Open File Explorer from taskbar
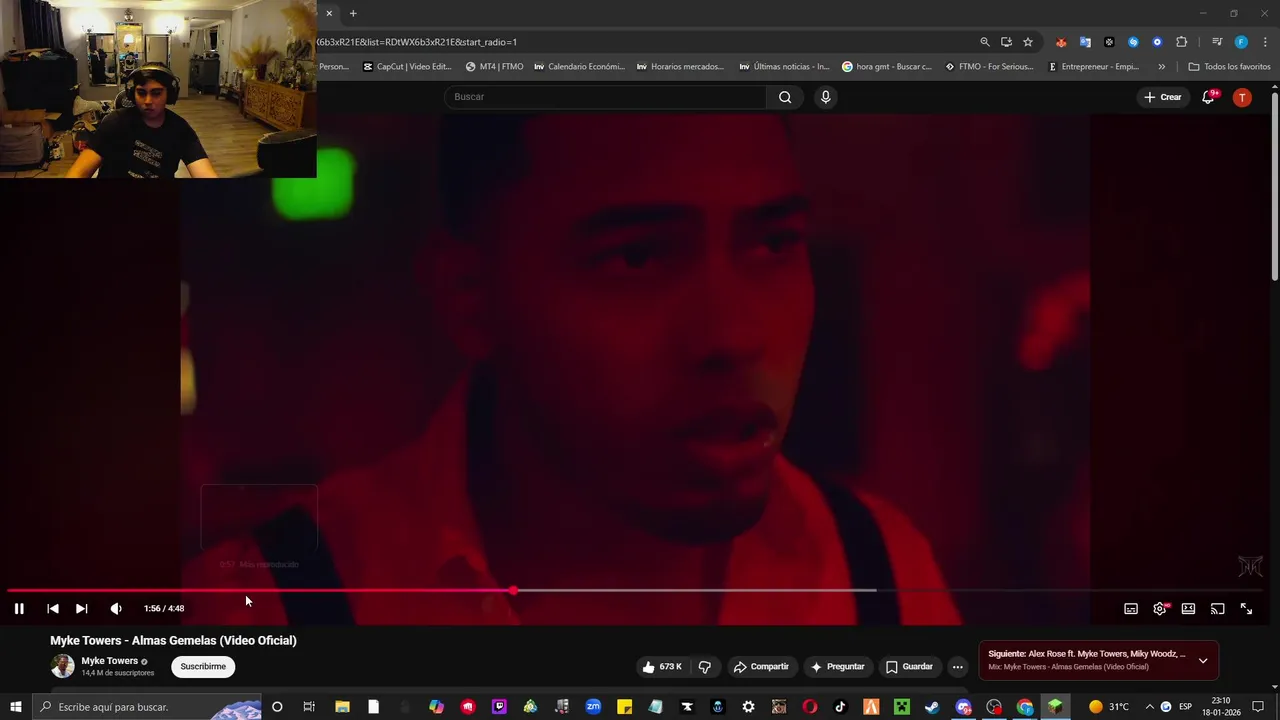Image resolution: width=1280 pixels, height=720 pixels. [x=342, y=707]
